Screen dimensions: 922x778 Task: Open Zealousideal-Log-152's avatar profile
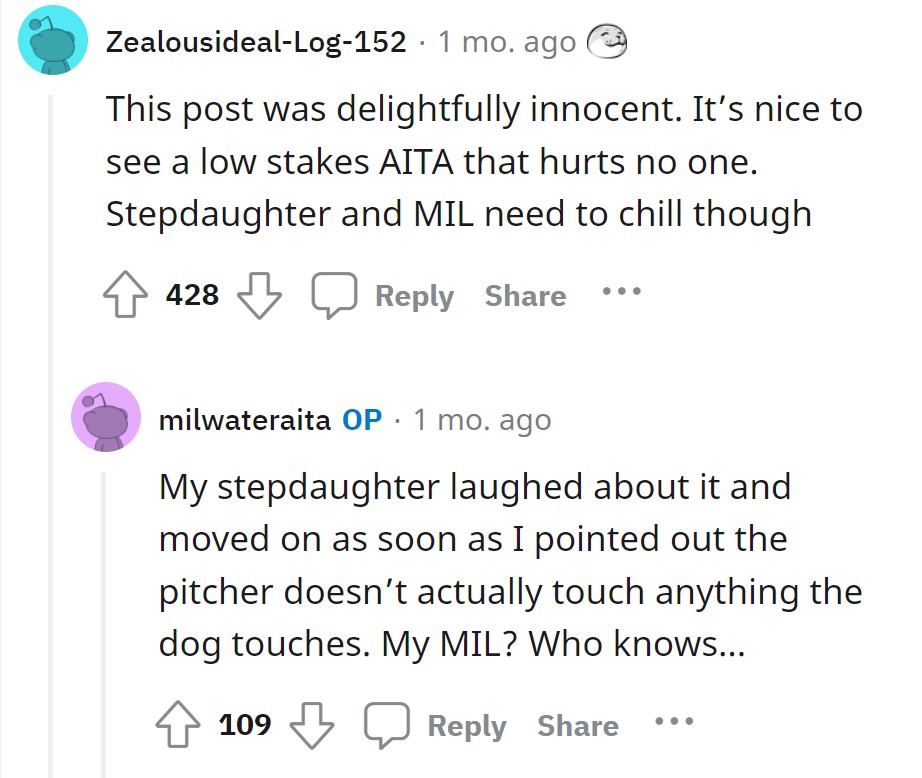click(53, 41)
